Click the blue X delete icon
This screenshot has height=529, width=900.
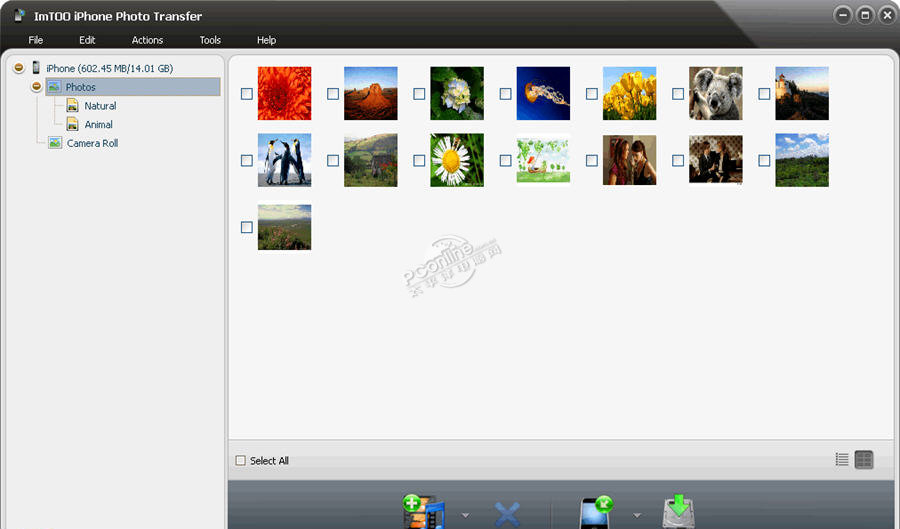pyautogui.click(x=507, y=515)
